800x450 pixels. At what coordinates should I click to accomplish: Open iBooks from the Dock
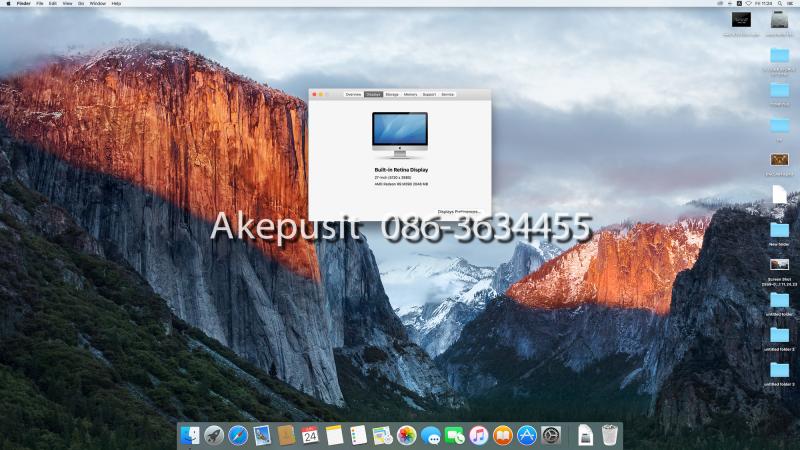coord(503,435)
